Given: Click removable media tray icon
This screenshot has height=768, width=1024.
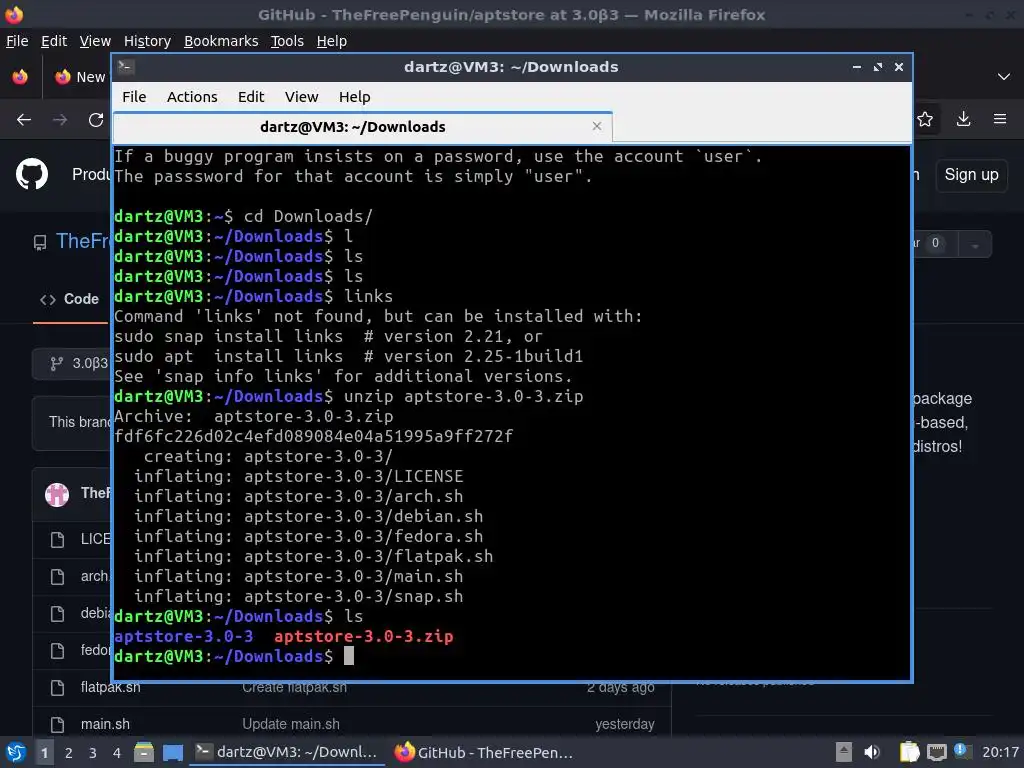Looking at the screenshot, I should click(x=844, y=752).
